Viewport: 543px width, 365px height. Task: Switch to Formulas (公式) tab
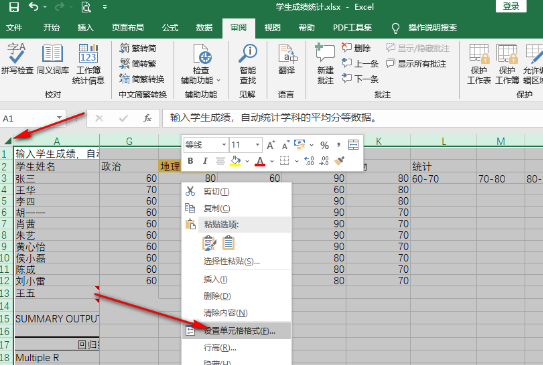(x=170, y=28)
